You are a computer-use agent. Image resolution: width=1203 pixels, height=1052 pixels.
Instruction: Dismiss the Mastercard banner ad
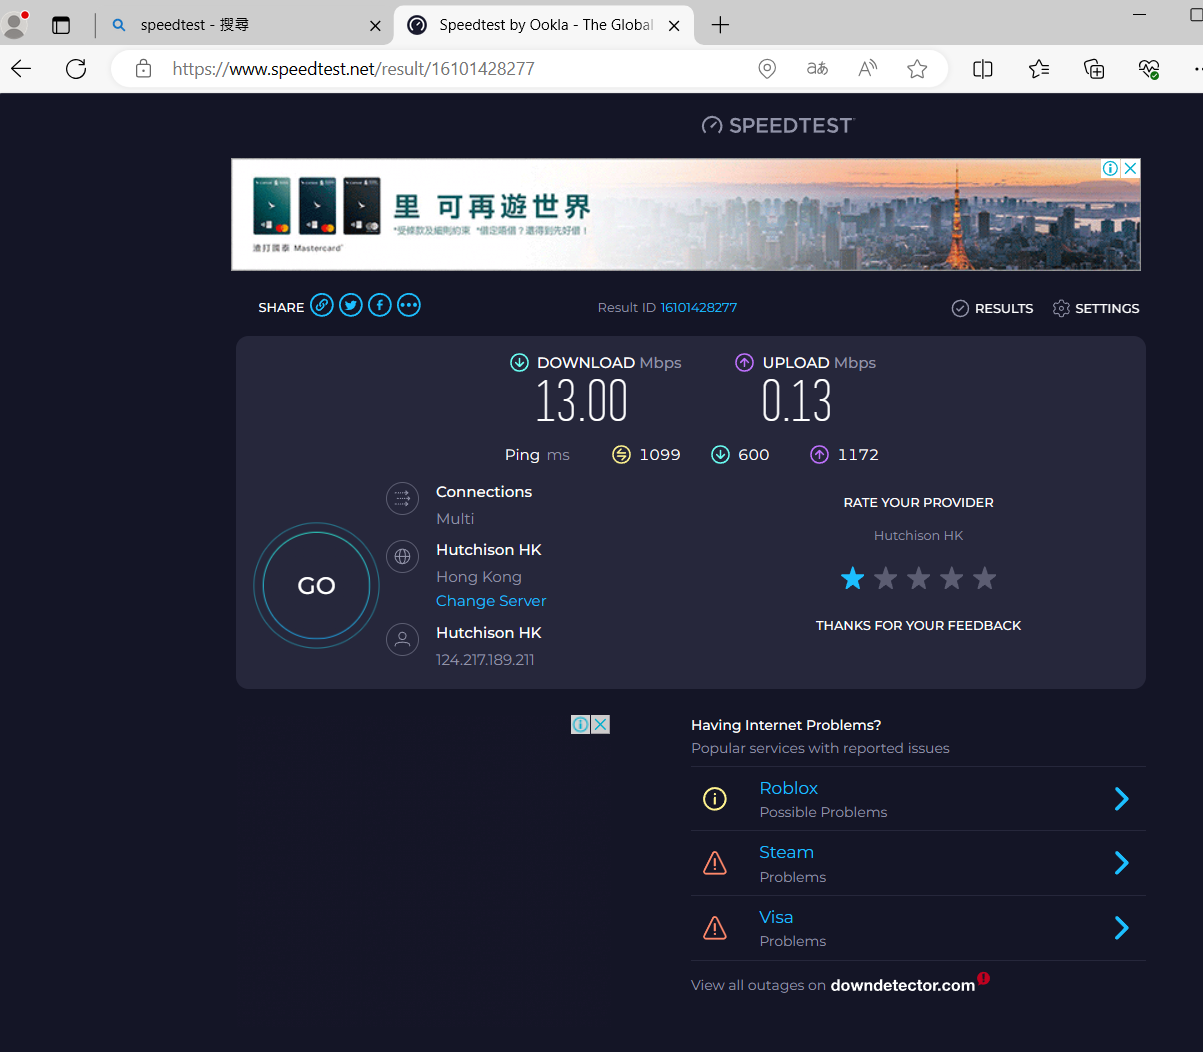pyautogui.click(x=1129, y=167)
